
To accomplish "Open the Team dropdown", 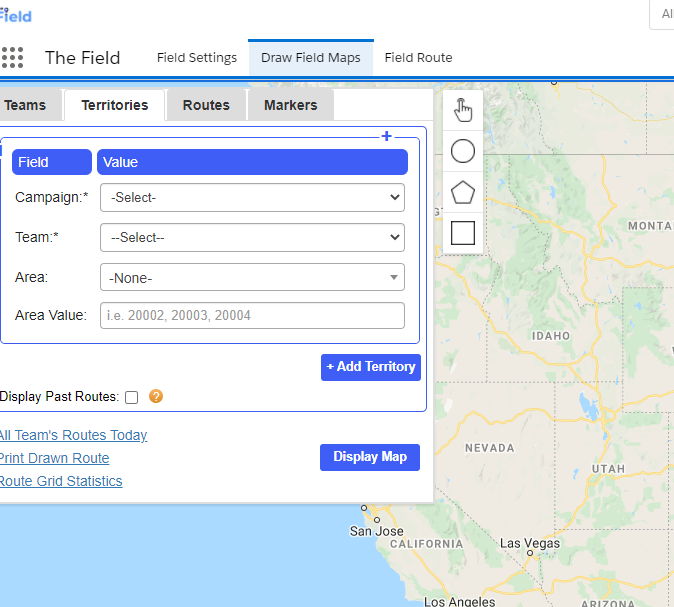I will [252, 237].
